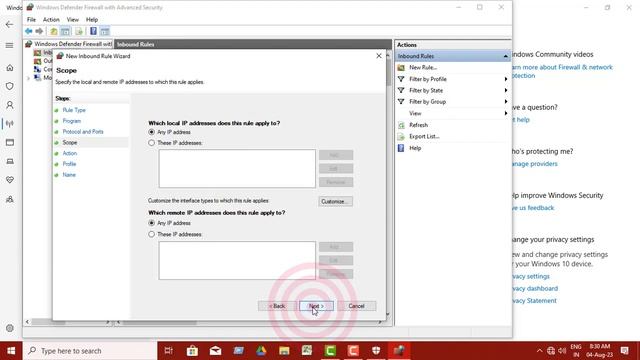Click the Refresh icon in Actions pane
Viewport: 640px width, 360px height.
click(401, 125)
